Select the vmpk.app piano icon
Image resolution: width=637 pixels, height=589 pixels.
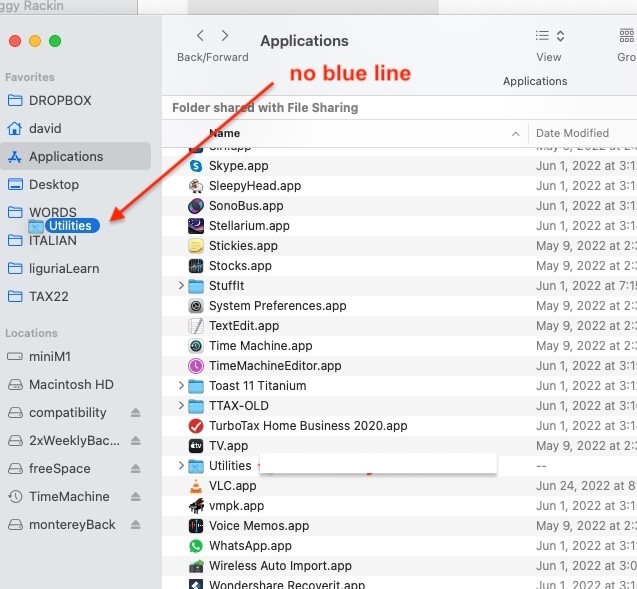point(196,506)
